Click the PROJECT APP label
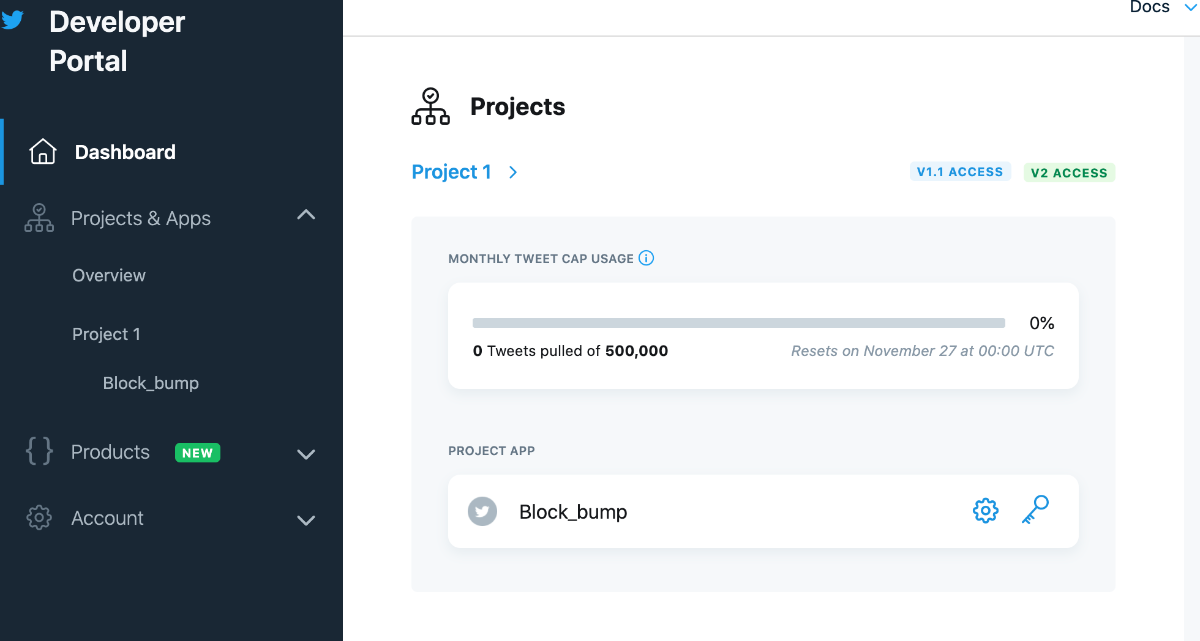The height and width of the screenshot is (641, 1200). click(492, 451)
